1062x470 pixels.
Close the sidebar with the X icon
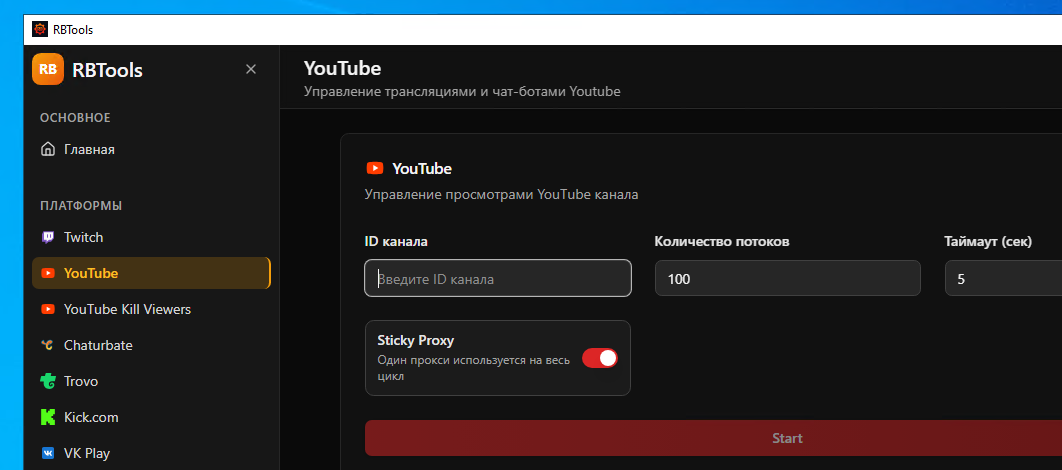pos(251,69)
